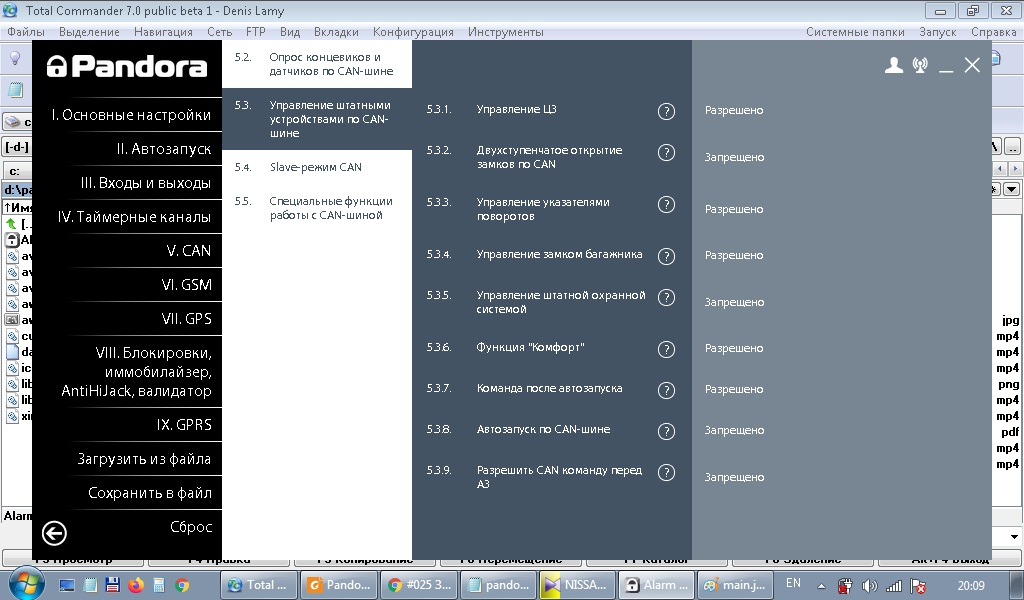Open help for Автозапуск по CAN-шине
This screenshot has width=1024, height=600.
point(666,431)
